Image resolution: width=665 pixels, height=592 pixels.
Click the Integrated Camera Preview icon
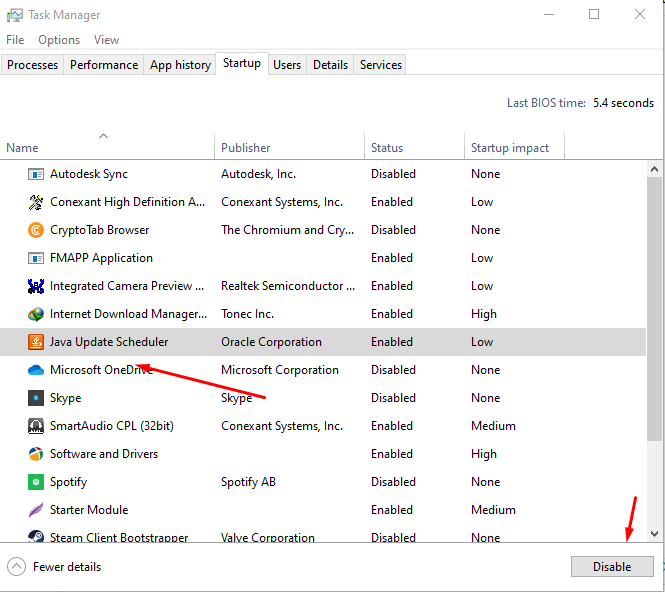(36, 286)
